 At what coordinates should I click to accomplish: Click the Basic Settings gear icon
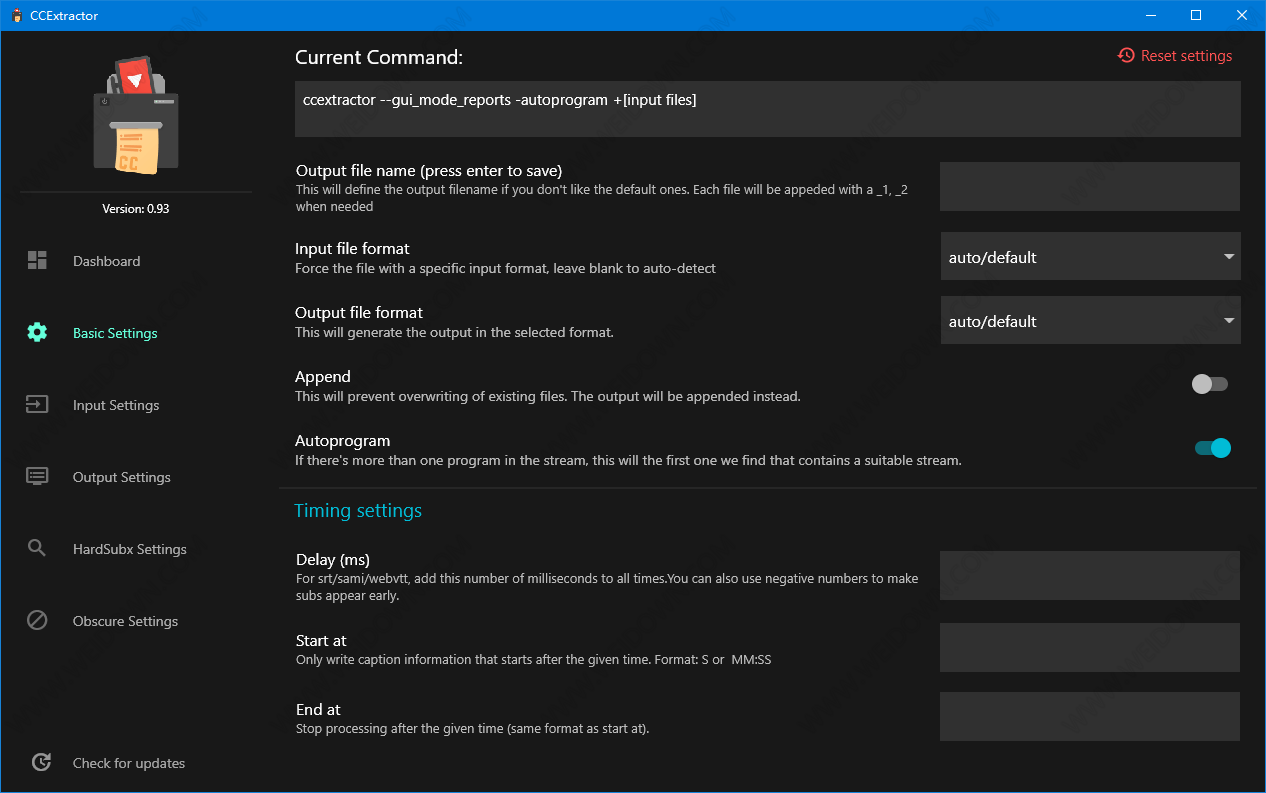37,333
